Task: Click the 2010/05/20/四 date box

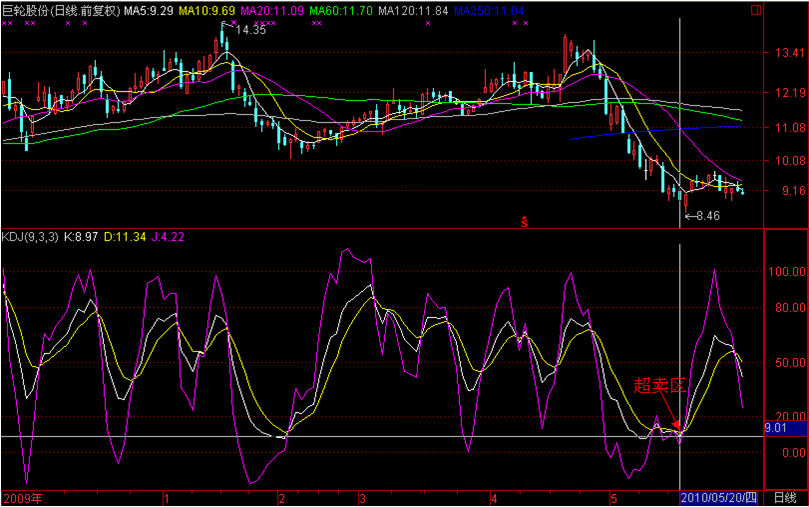Action: coord(719,498)
